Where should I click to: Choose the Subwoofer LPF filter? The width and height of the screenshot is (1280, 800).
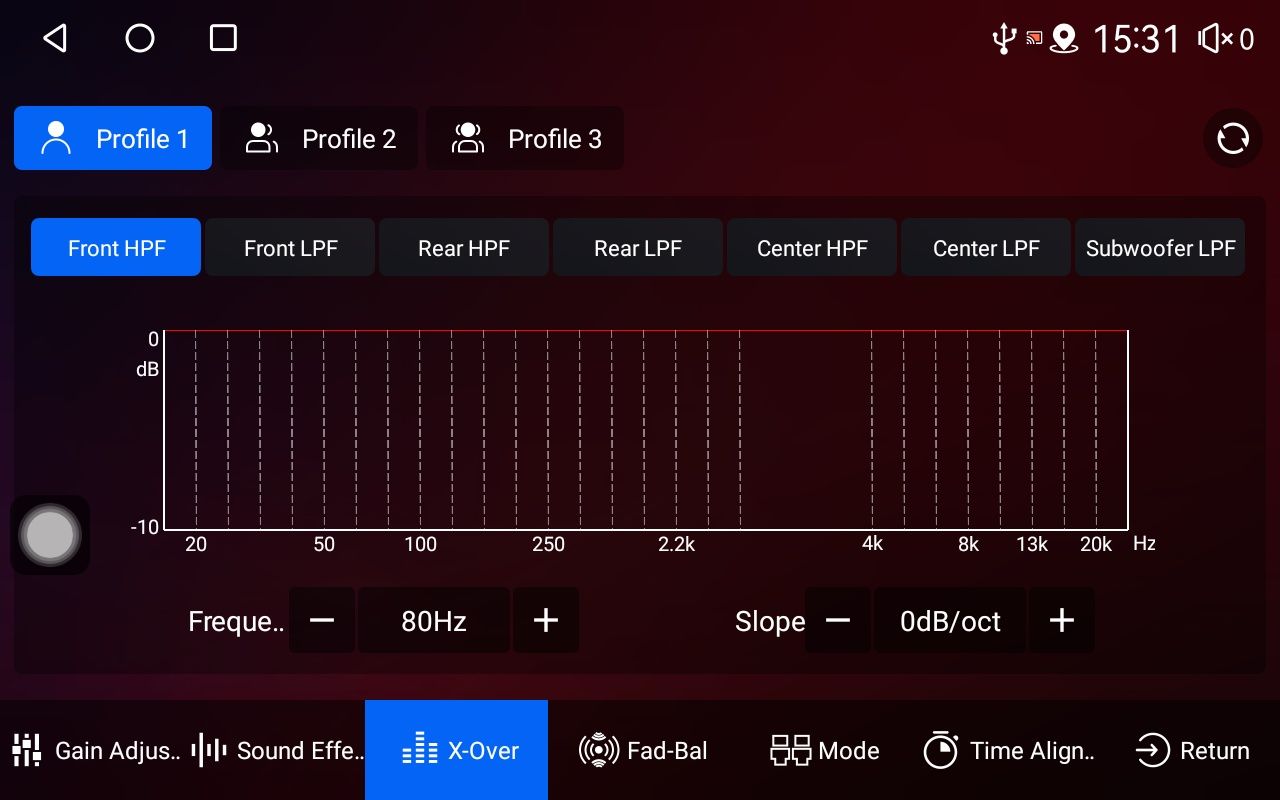tap(1160, 248)
